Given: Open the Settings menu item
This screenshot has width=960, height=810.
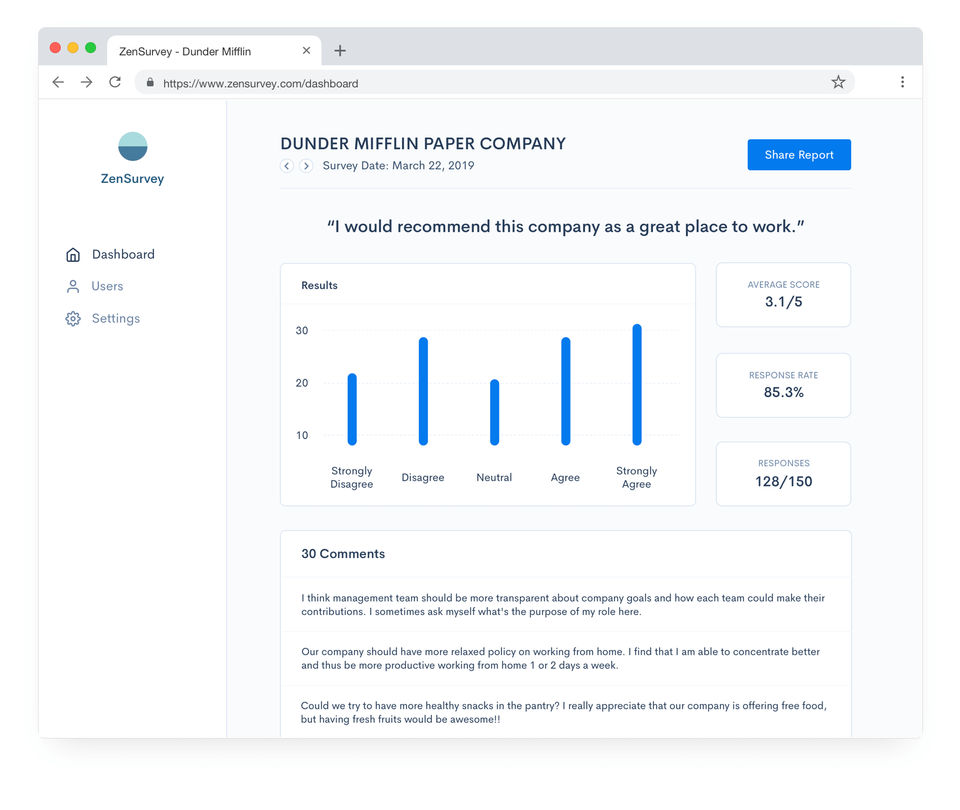Looking at the screenshot, I should pos(103,318).
